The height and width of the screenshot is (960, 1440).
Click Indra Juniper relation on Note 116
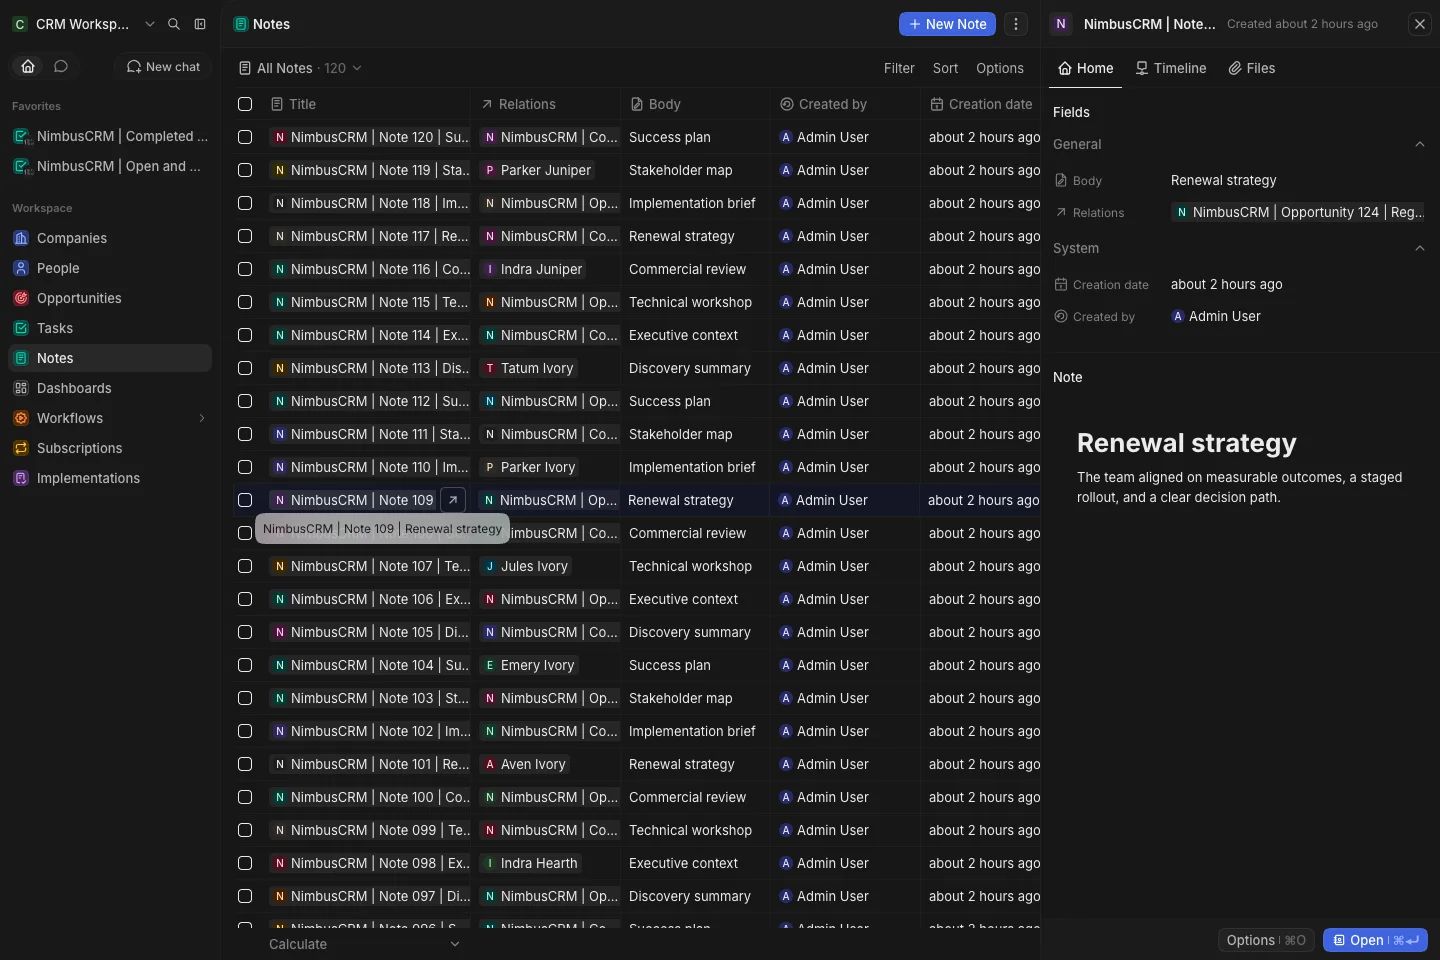coord(534,269)
